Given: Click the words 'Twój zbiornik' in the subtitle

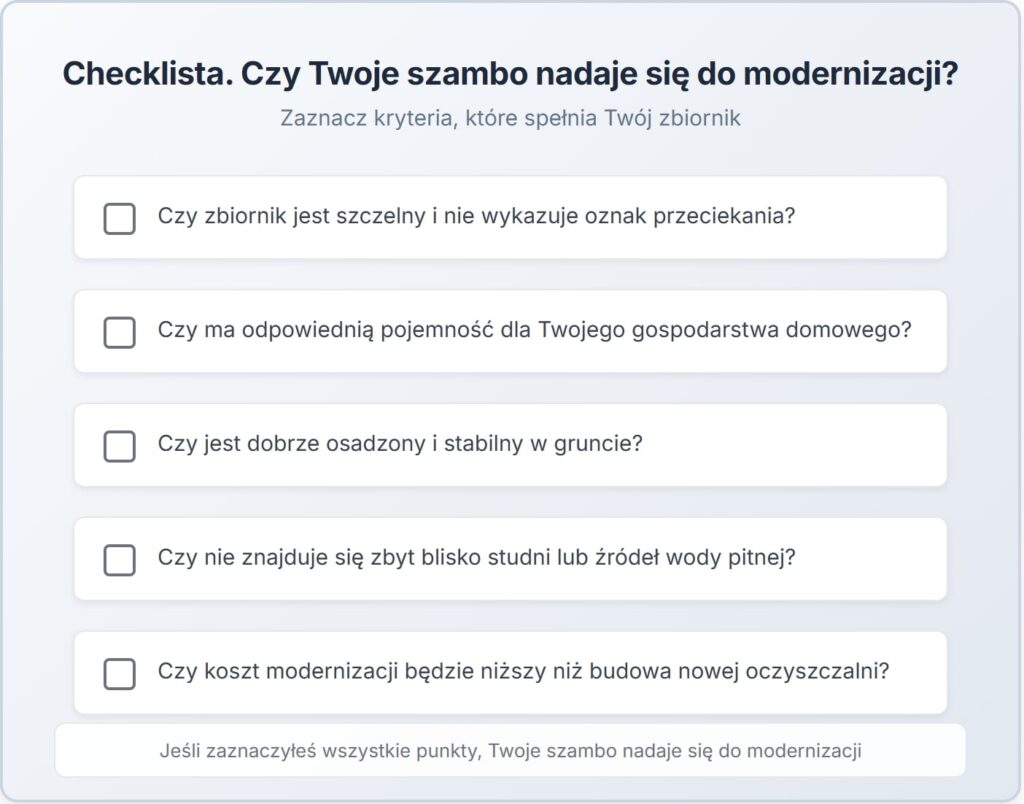Looking at the screenshot, I should tap(673, 118).
